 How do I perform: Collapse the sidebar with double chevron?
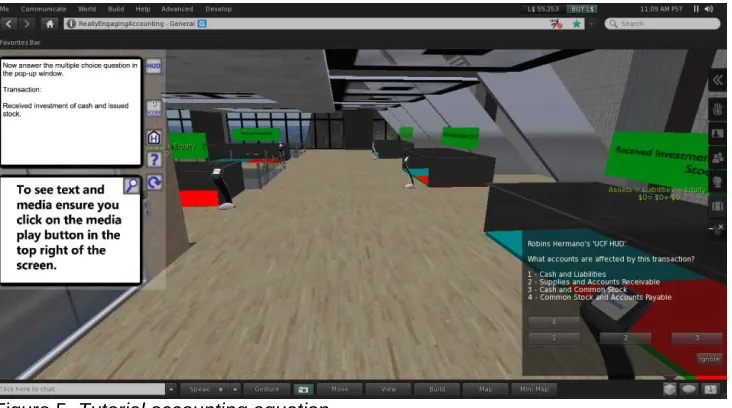pos(718,80)
